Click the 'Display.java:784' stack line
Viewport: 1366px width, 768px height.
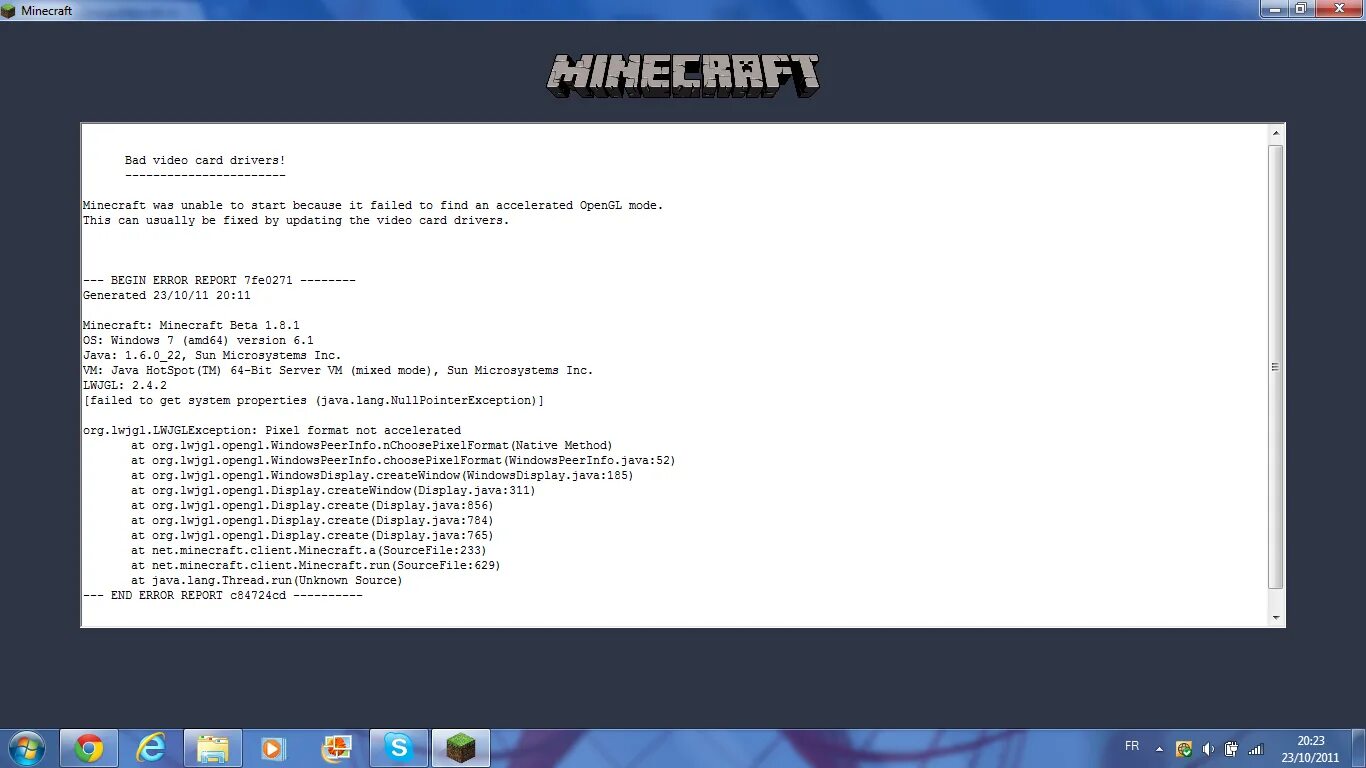(x=312, y=520)
